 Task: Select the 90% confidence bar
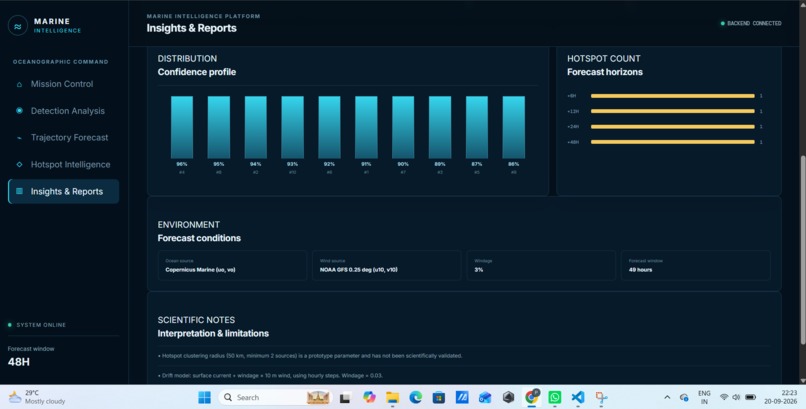click(403, 127)
